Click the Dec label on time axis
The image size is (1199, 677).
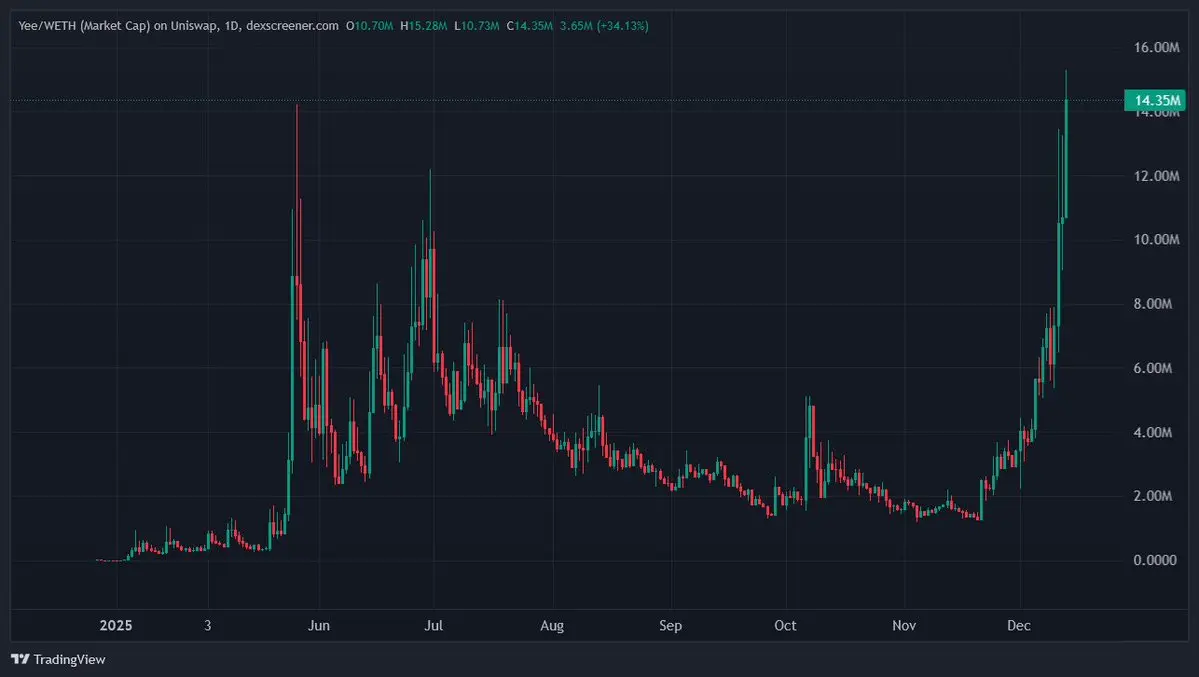(x=1019, y=625)
